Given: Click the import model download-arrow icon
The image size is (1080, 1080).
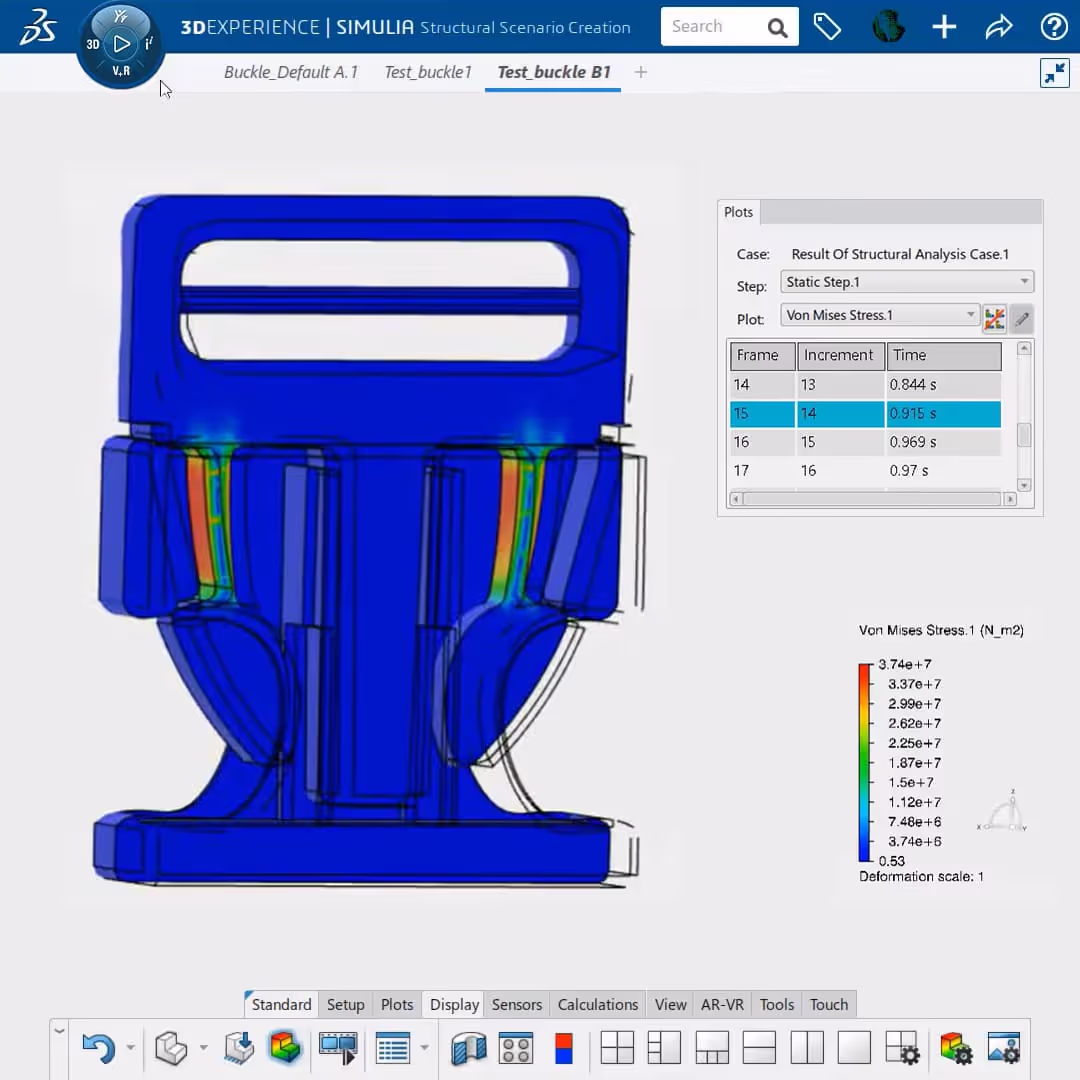Looking at the screenshot, I should (240, 1048).
